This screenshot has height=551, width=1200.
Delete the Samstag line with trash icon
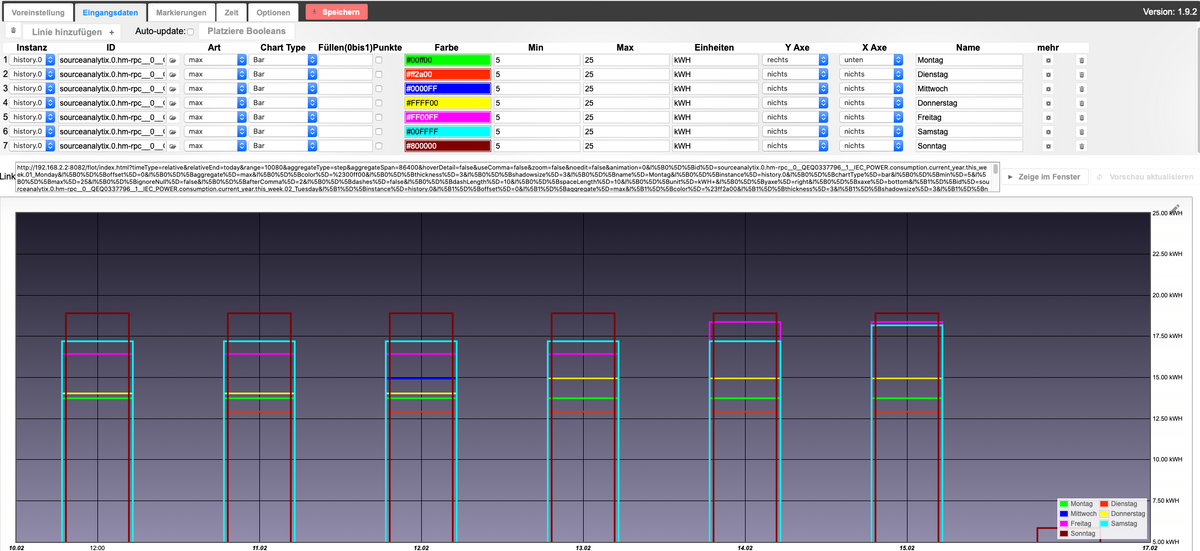click(x=1080, y=131)
